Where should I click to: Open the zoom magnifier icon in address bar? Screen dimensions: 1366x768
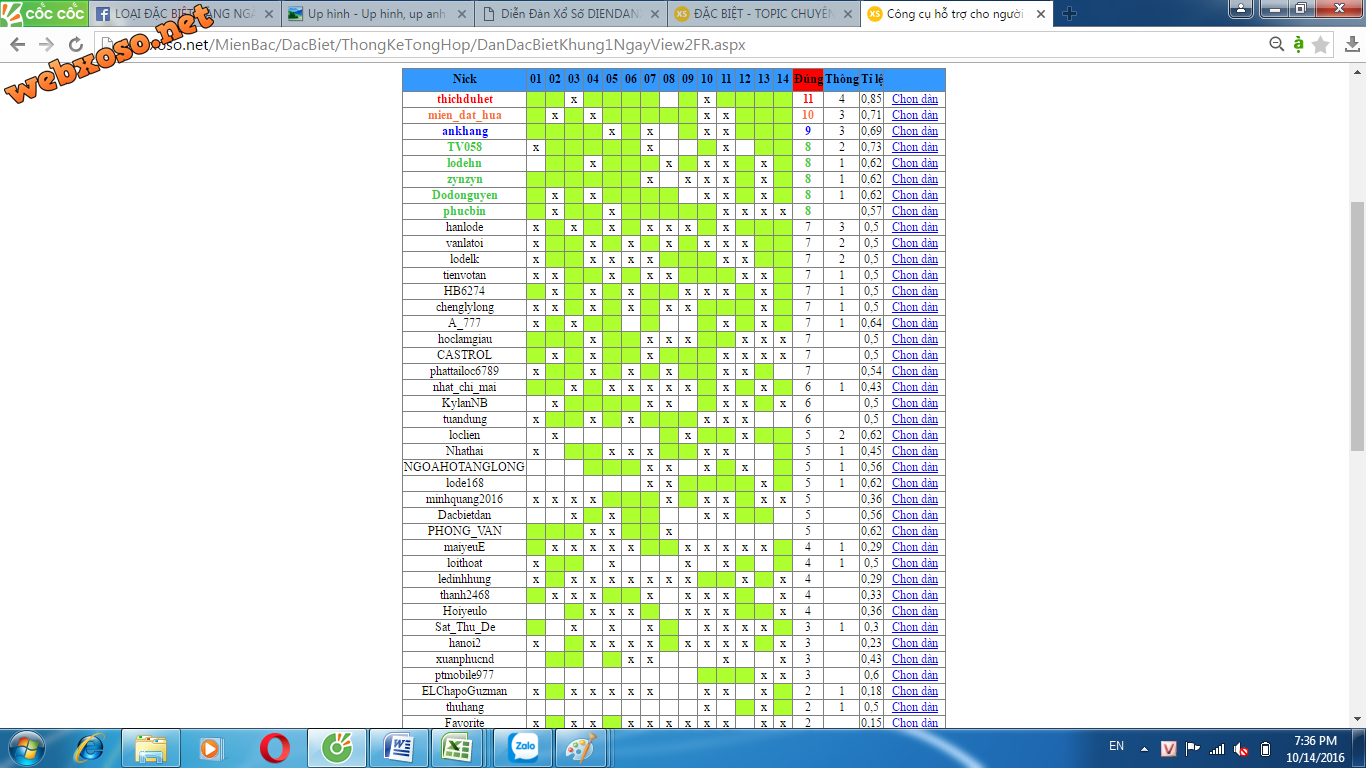(1276, 44)
